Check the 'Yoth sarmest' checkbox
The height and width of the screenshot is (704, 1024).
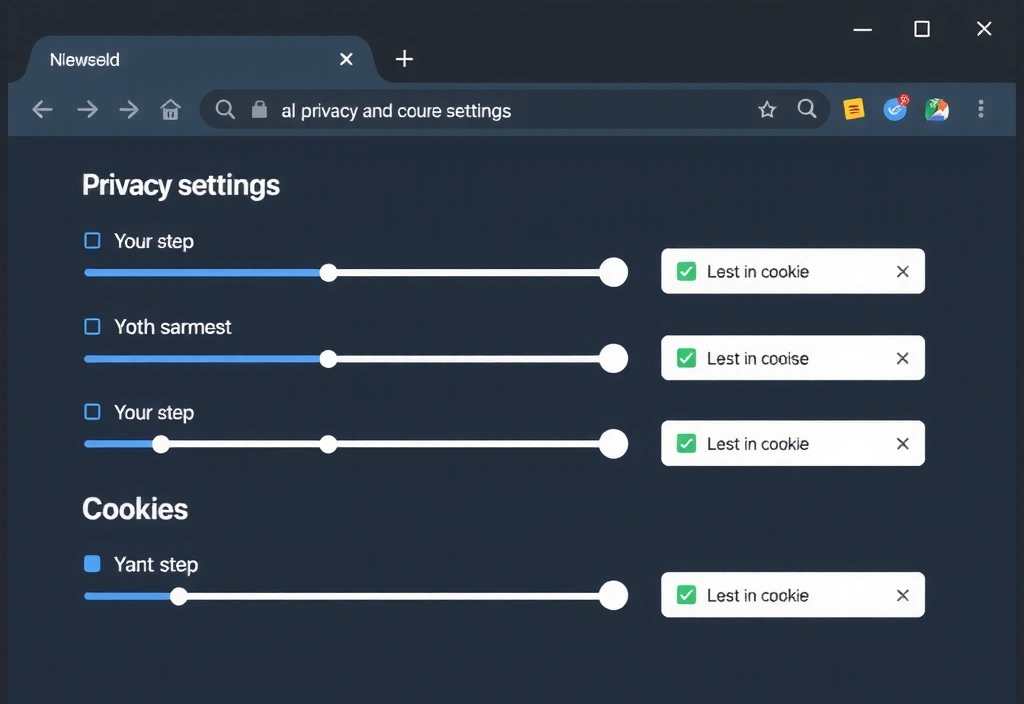[91, 326]
